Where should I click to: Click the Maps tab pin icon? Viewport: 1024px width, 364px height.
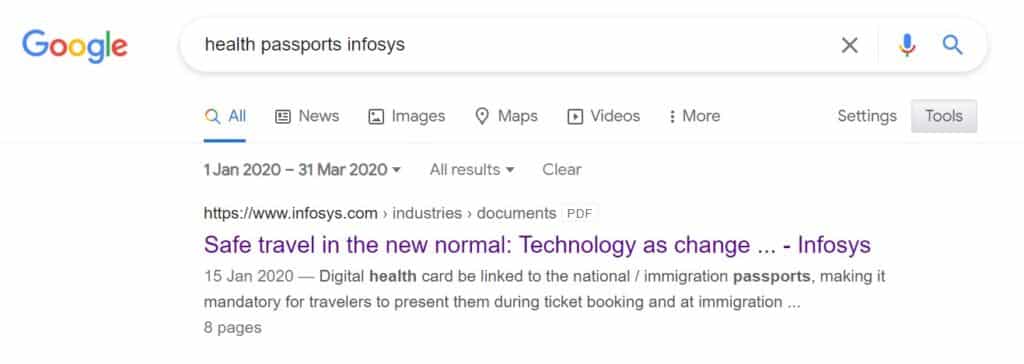coord(482,116)
